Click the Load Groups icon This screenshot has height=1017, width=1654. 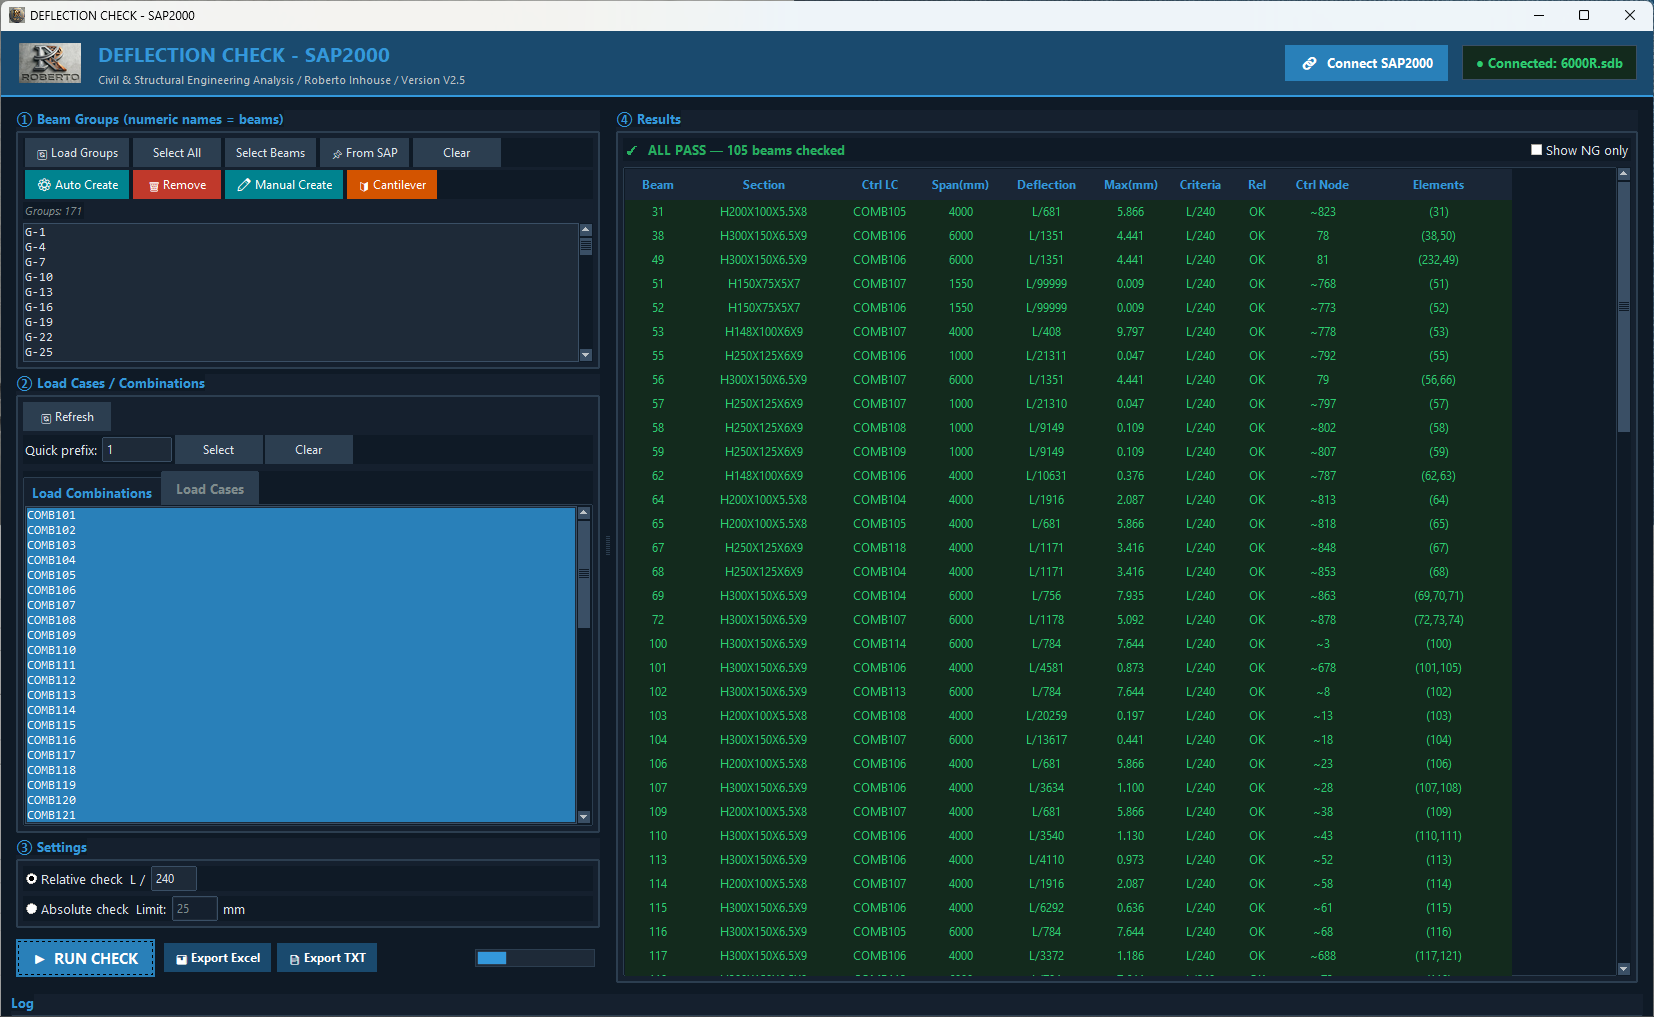coord(42,154)
